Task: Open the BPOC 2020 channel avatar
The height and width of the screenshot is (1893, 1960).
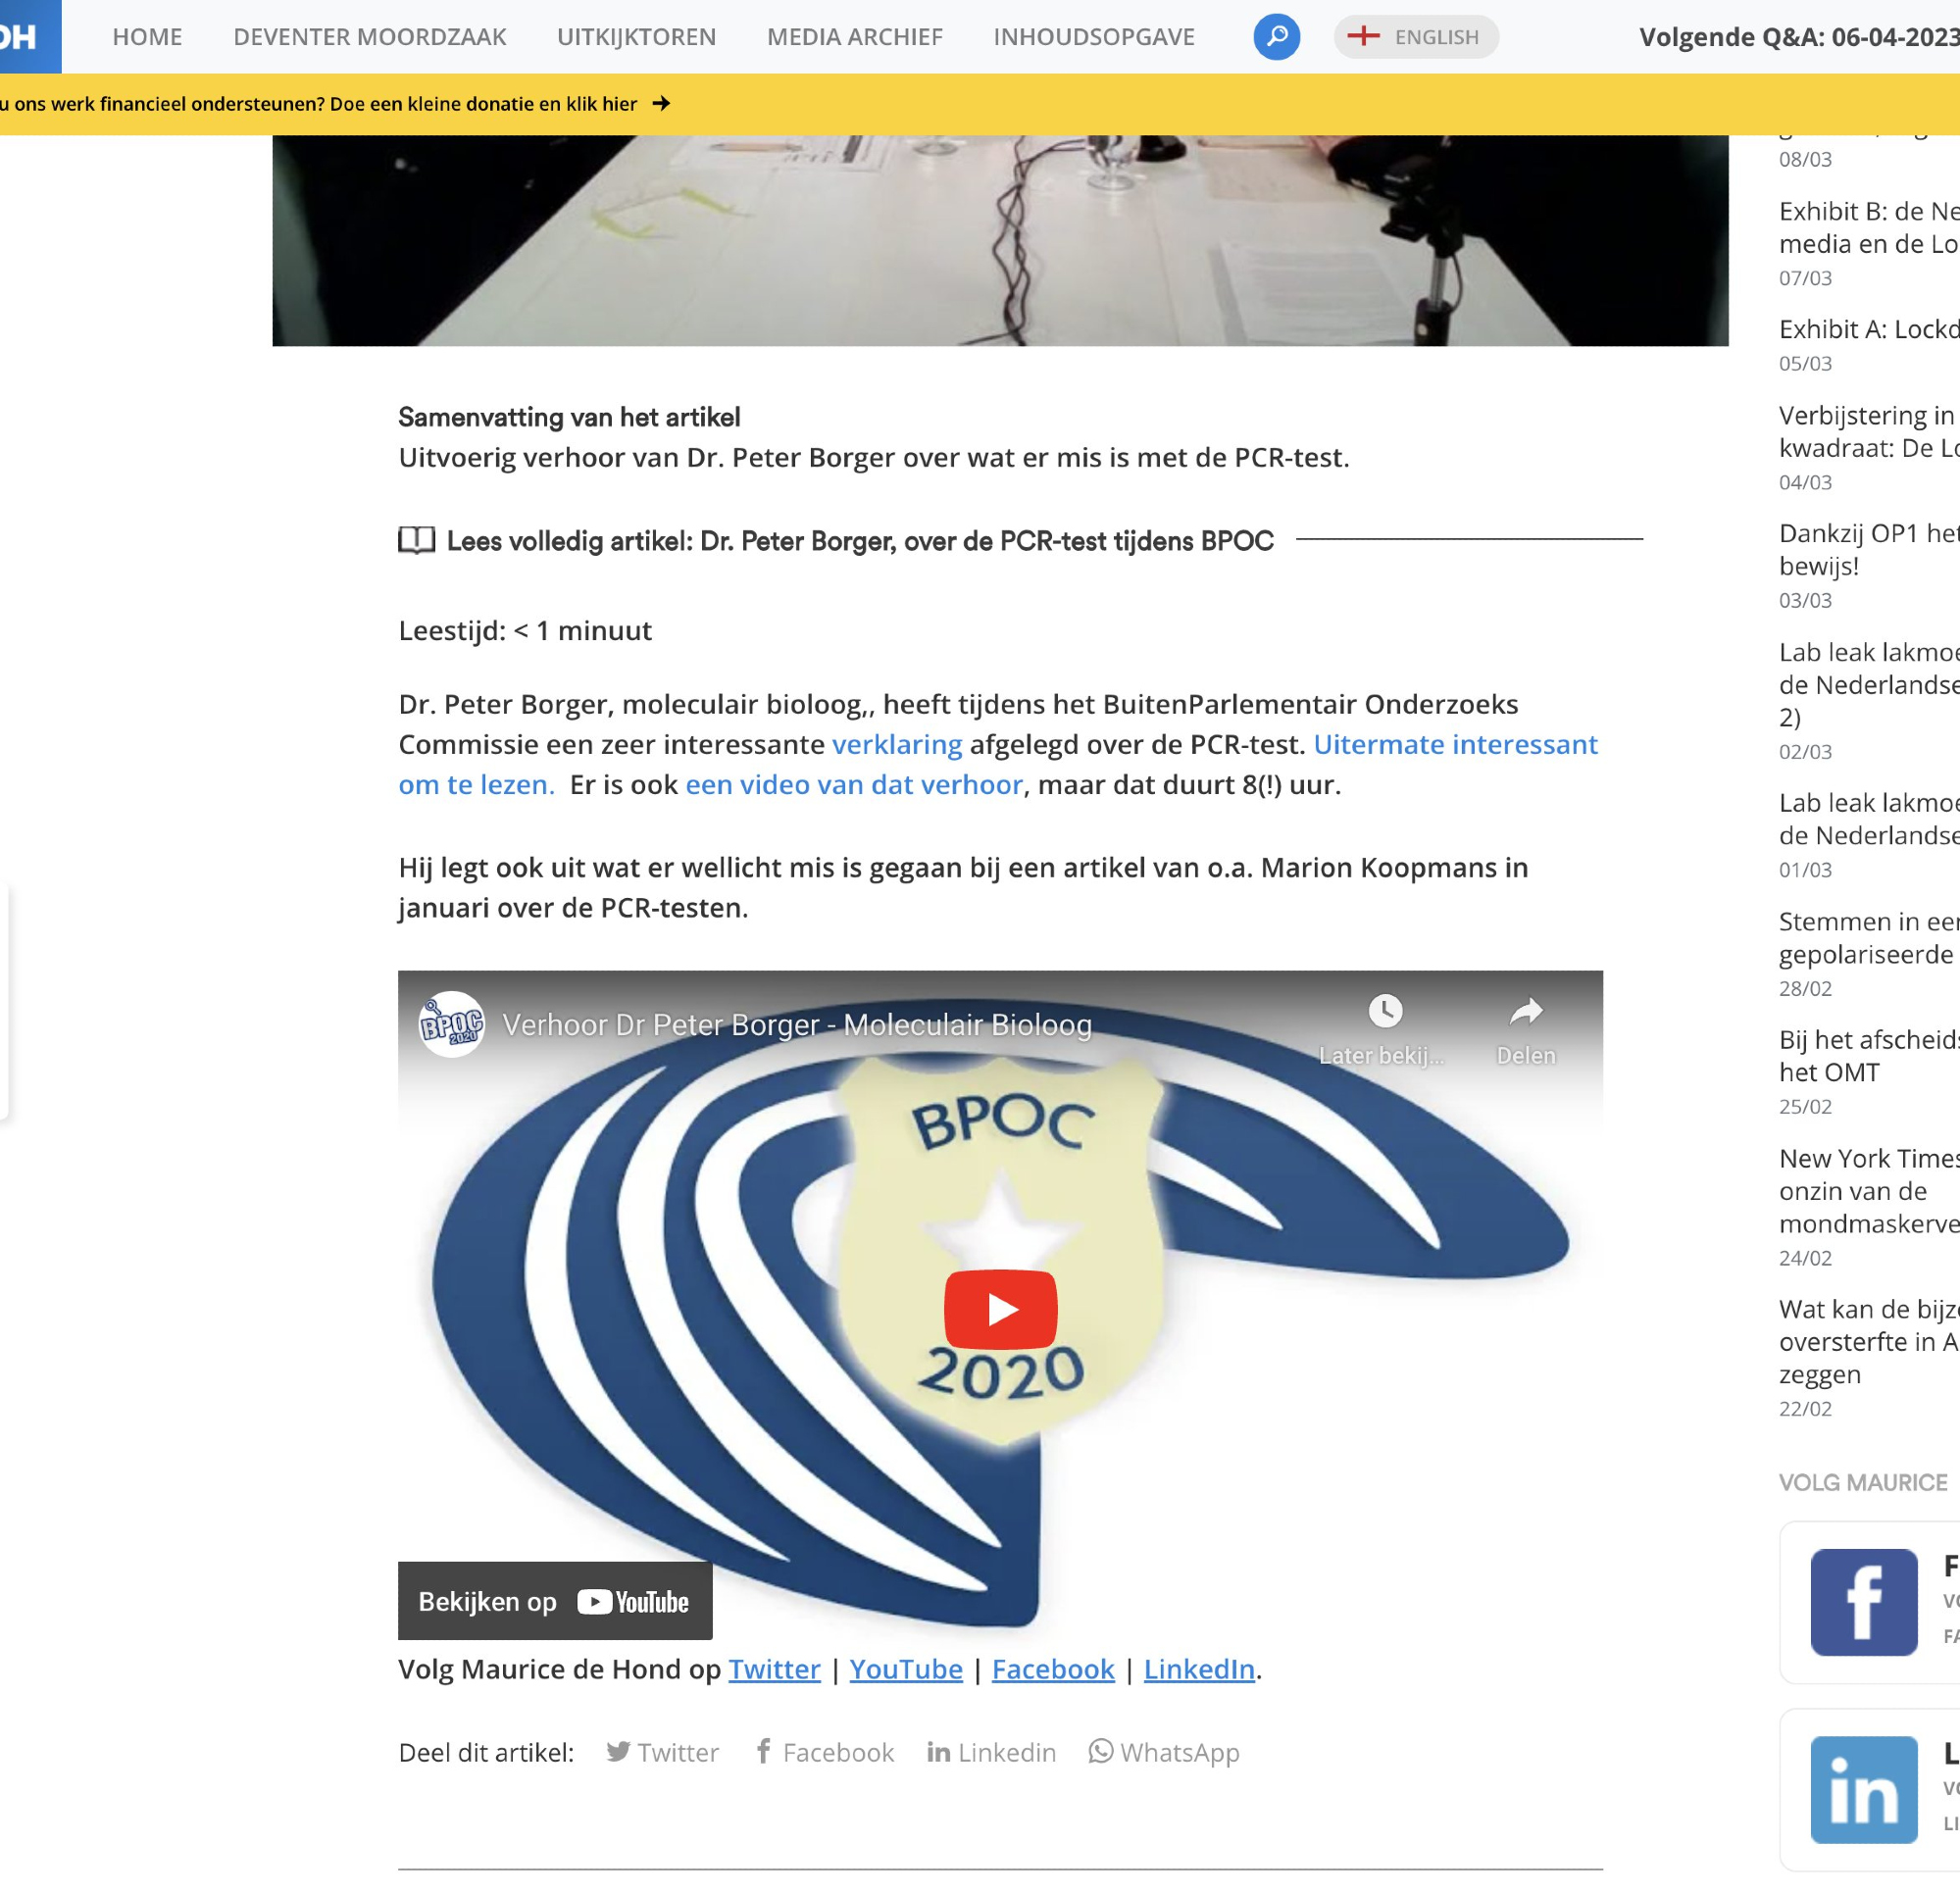Action: point(451,1024)
